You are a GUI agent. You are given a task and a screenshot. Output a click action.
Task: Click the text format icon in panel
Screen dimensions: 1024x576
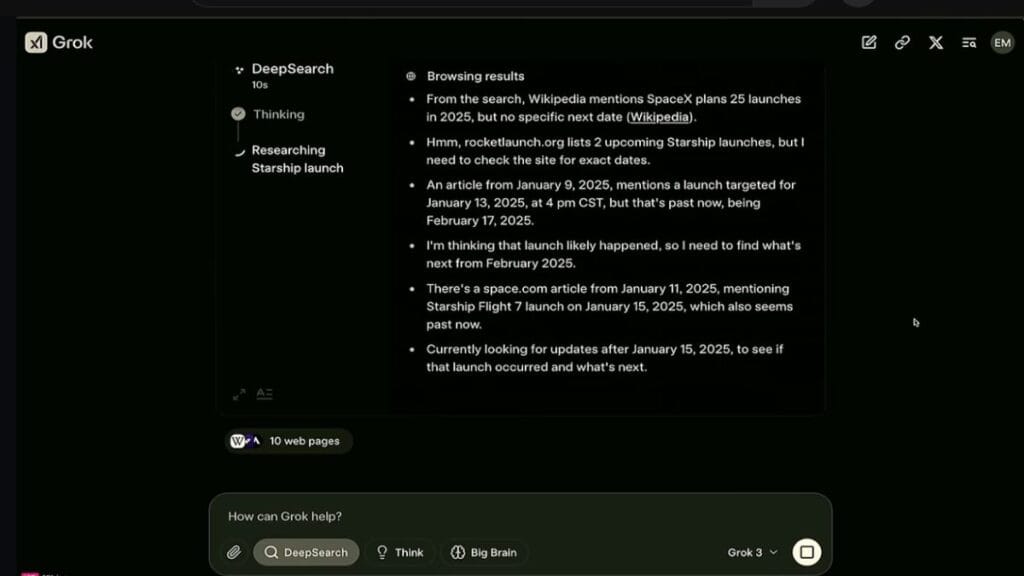[264, 394]
